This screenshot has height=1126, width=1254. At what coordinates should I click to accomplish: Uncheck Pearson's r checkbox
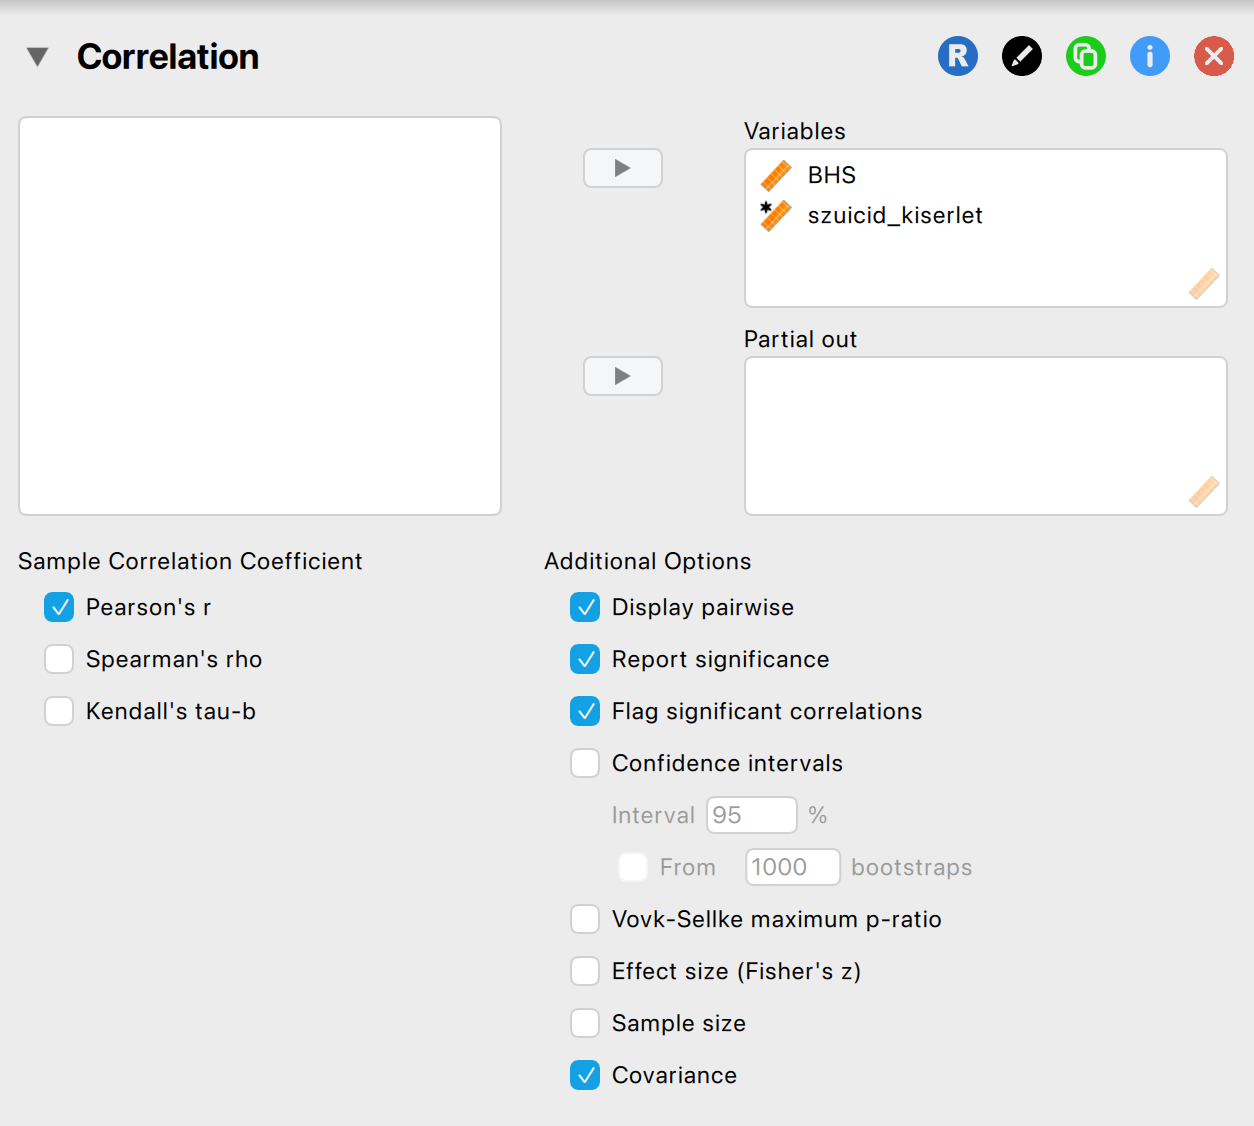point(59,607)
